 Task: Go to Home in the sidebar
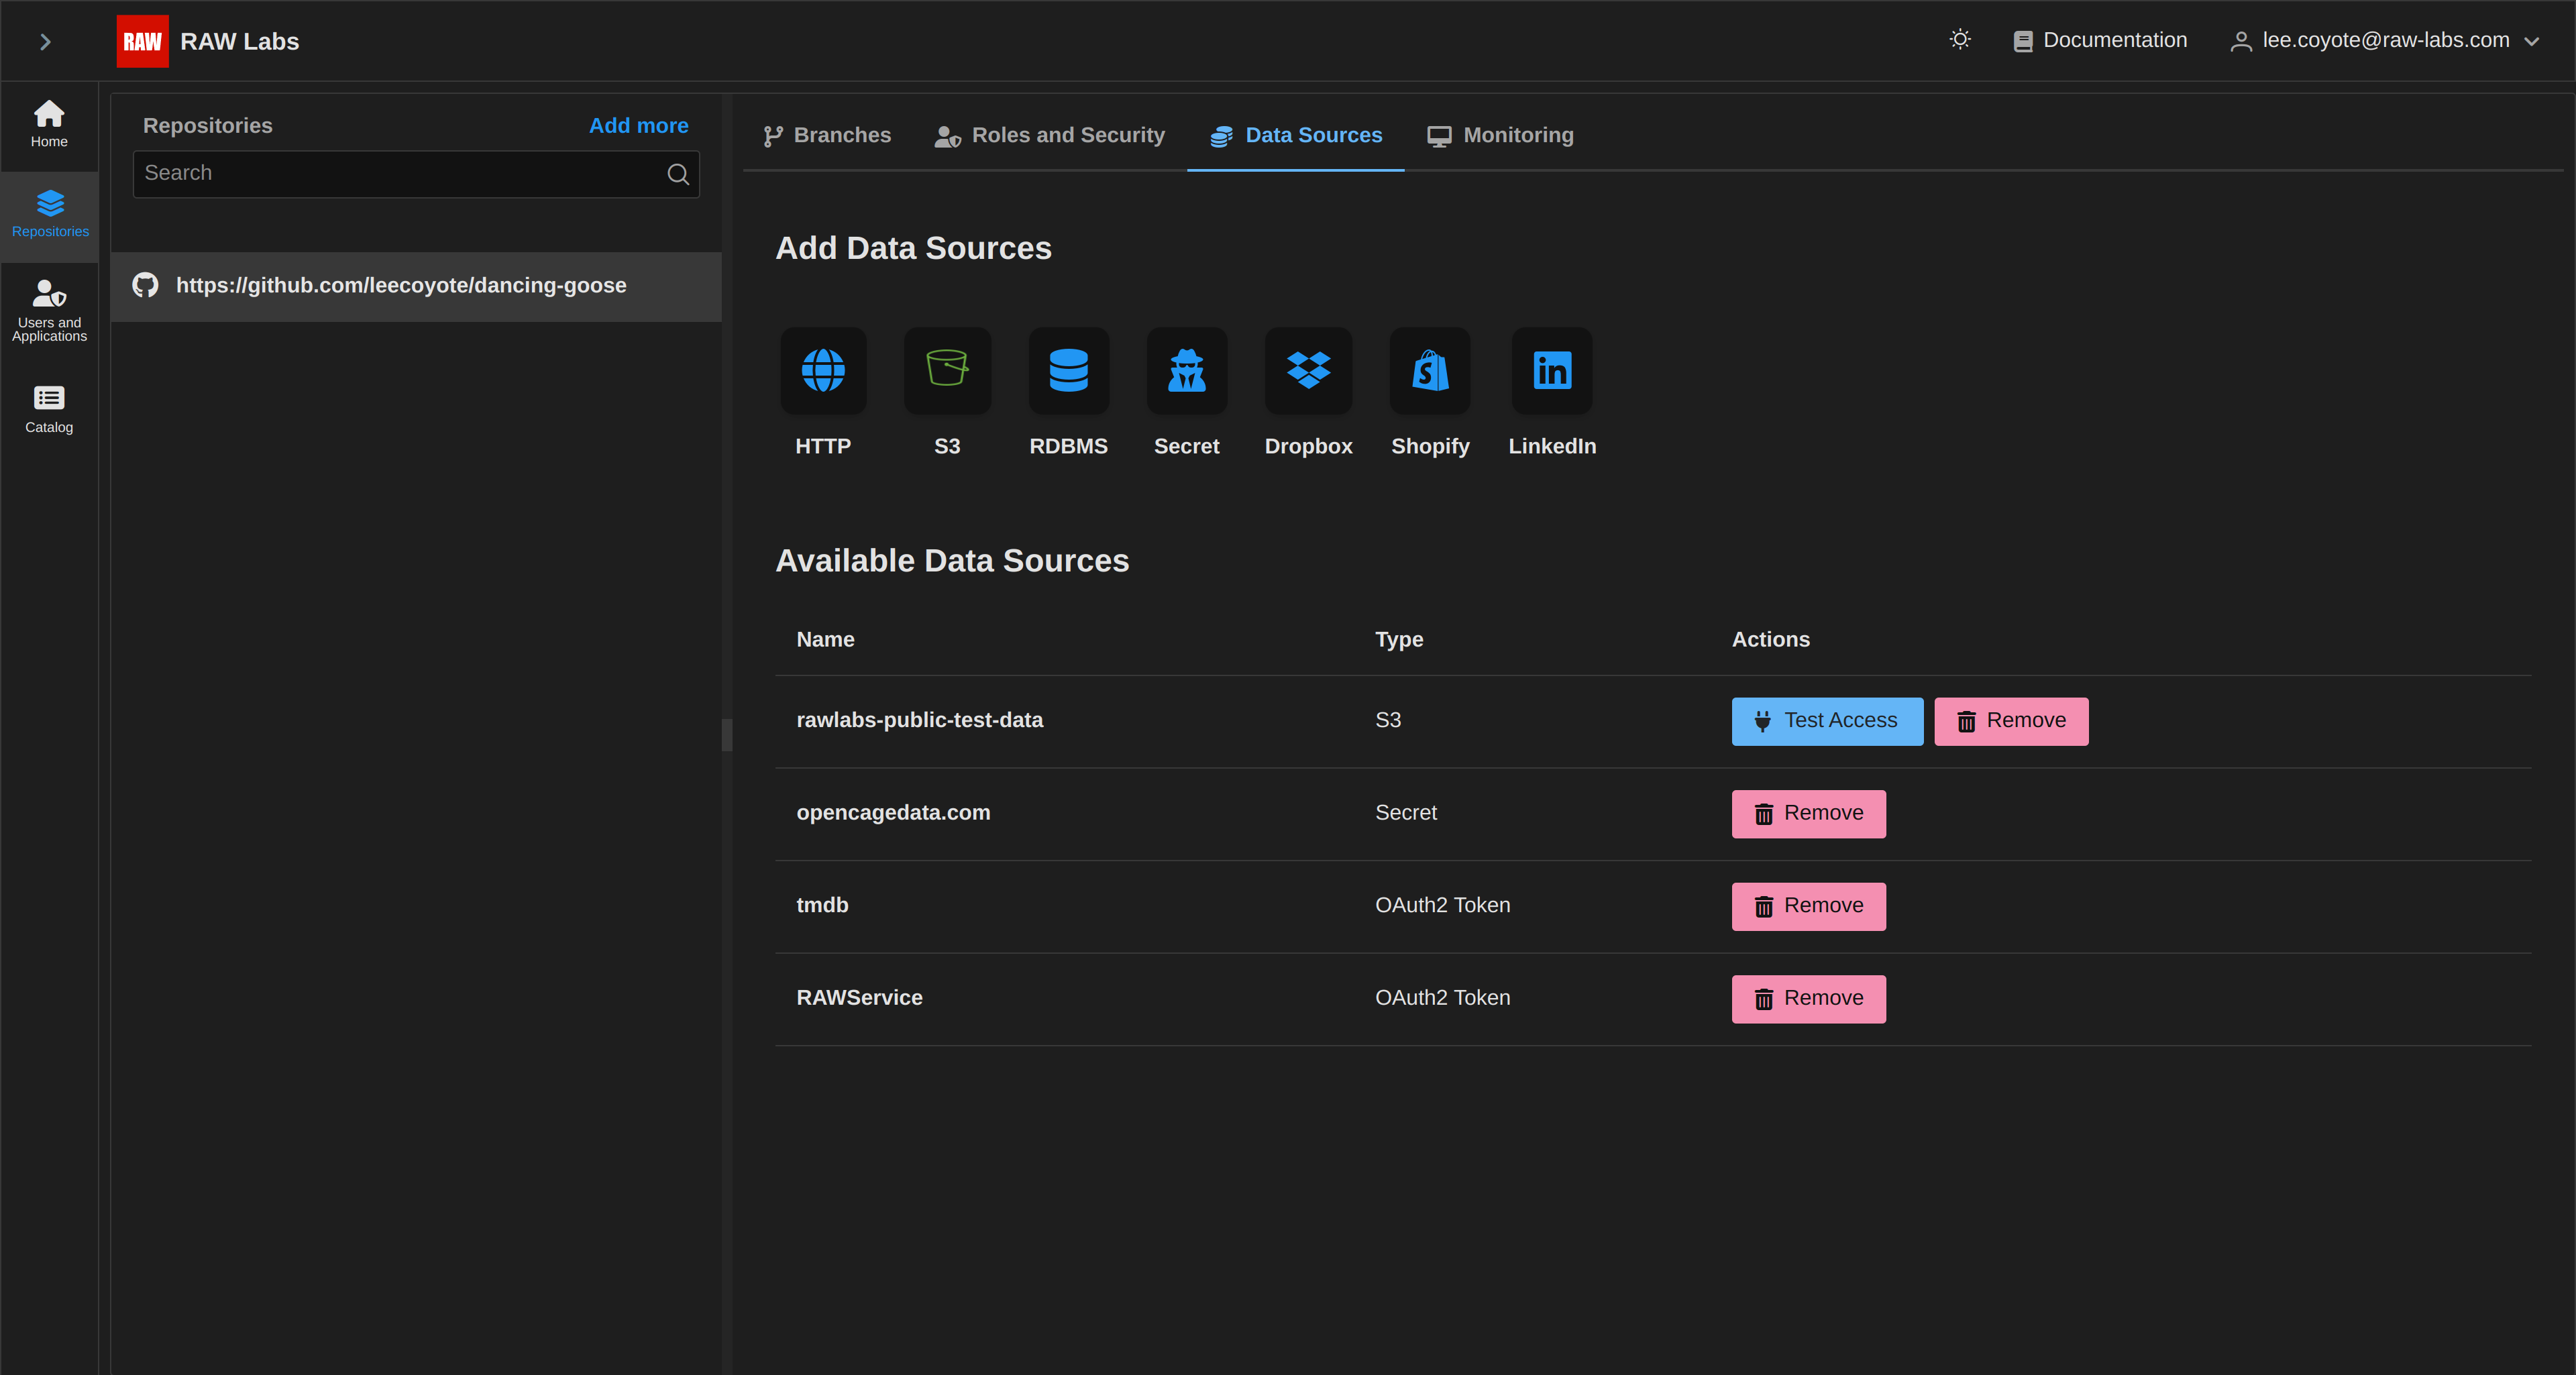[x=49, y=124]
